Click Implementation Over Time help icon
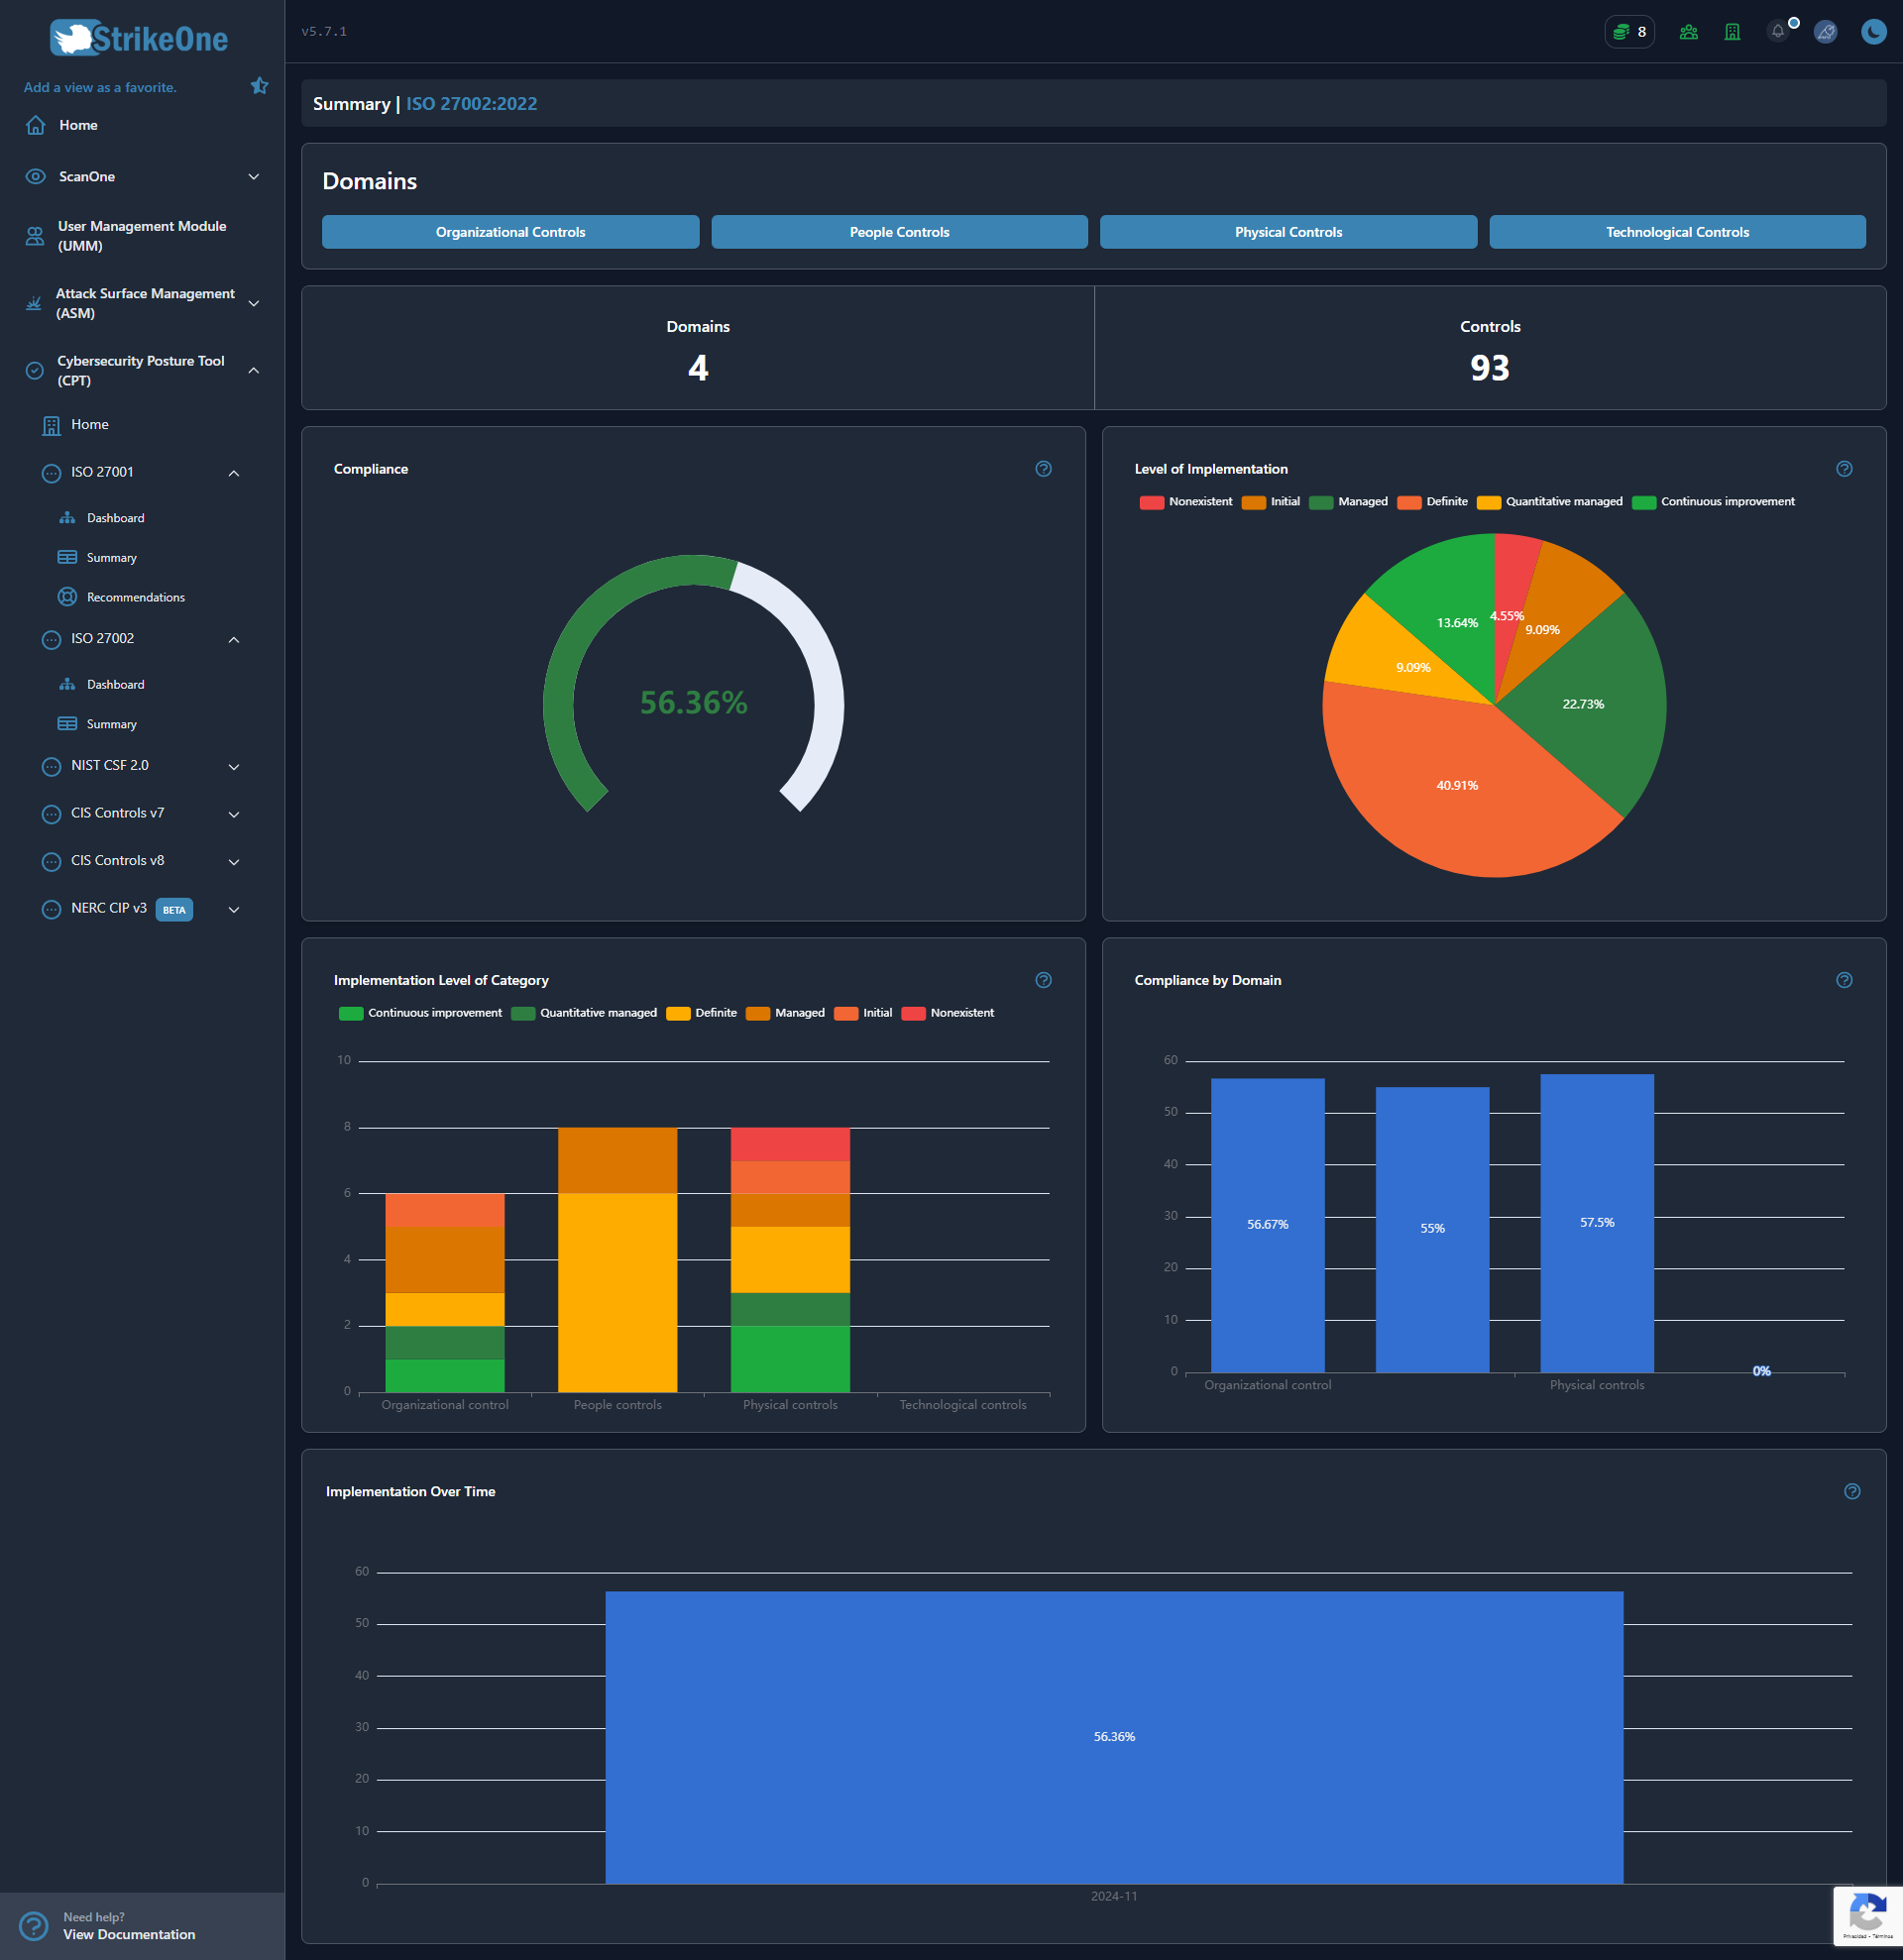1903x1960 pixels. (1852, 1491)
